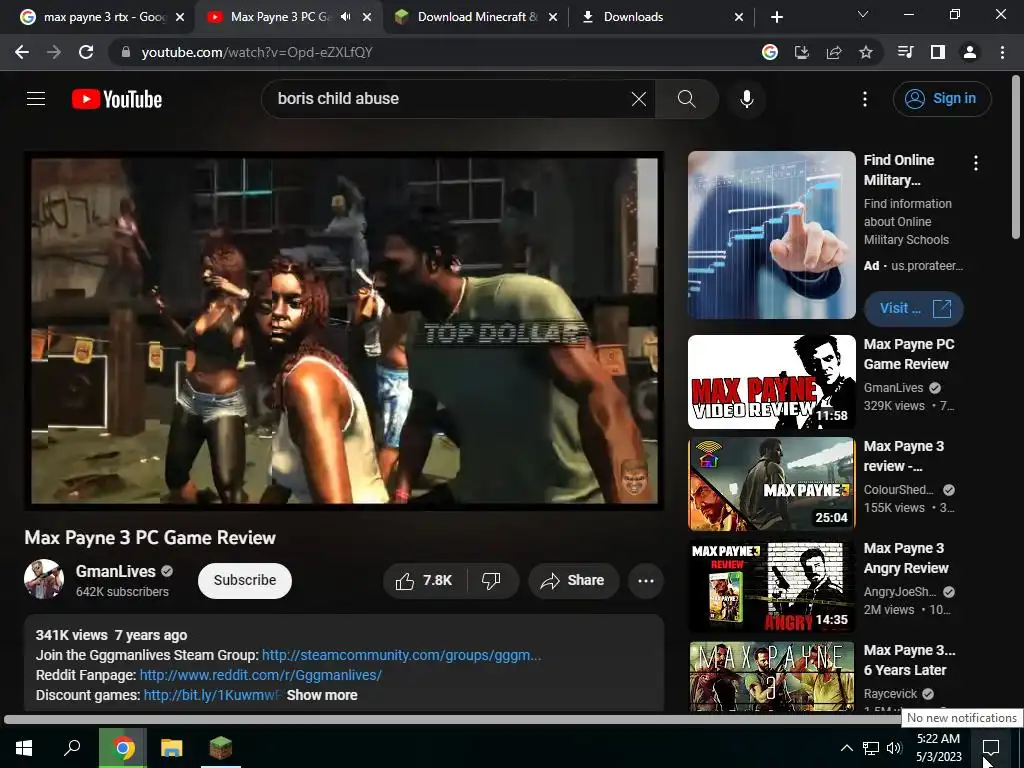Switch to the Downloads tab

[x=653, y=17]
